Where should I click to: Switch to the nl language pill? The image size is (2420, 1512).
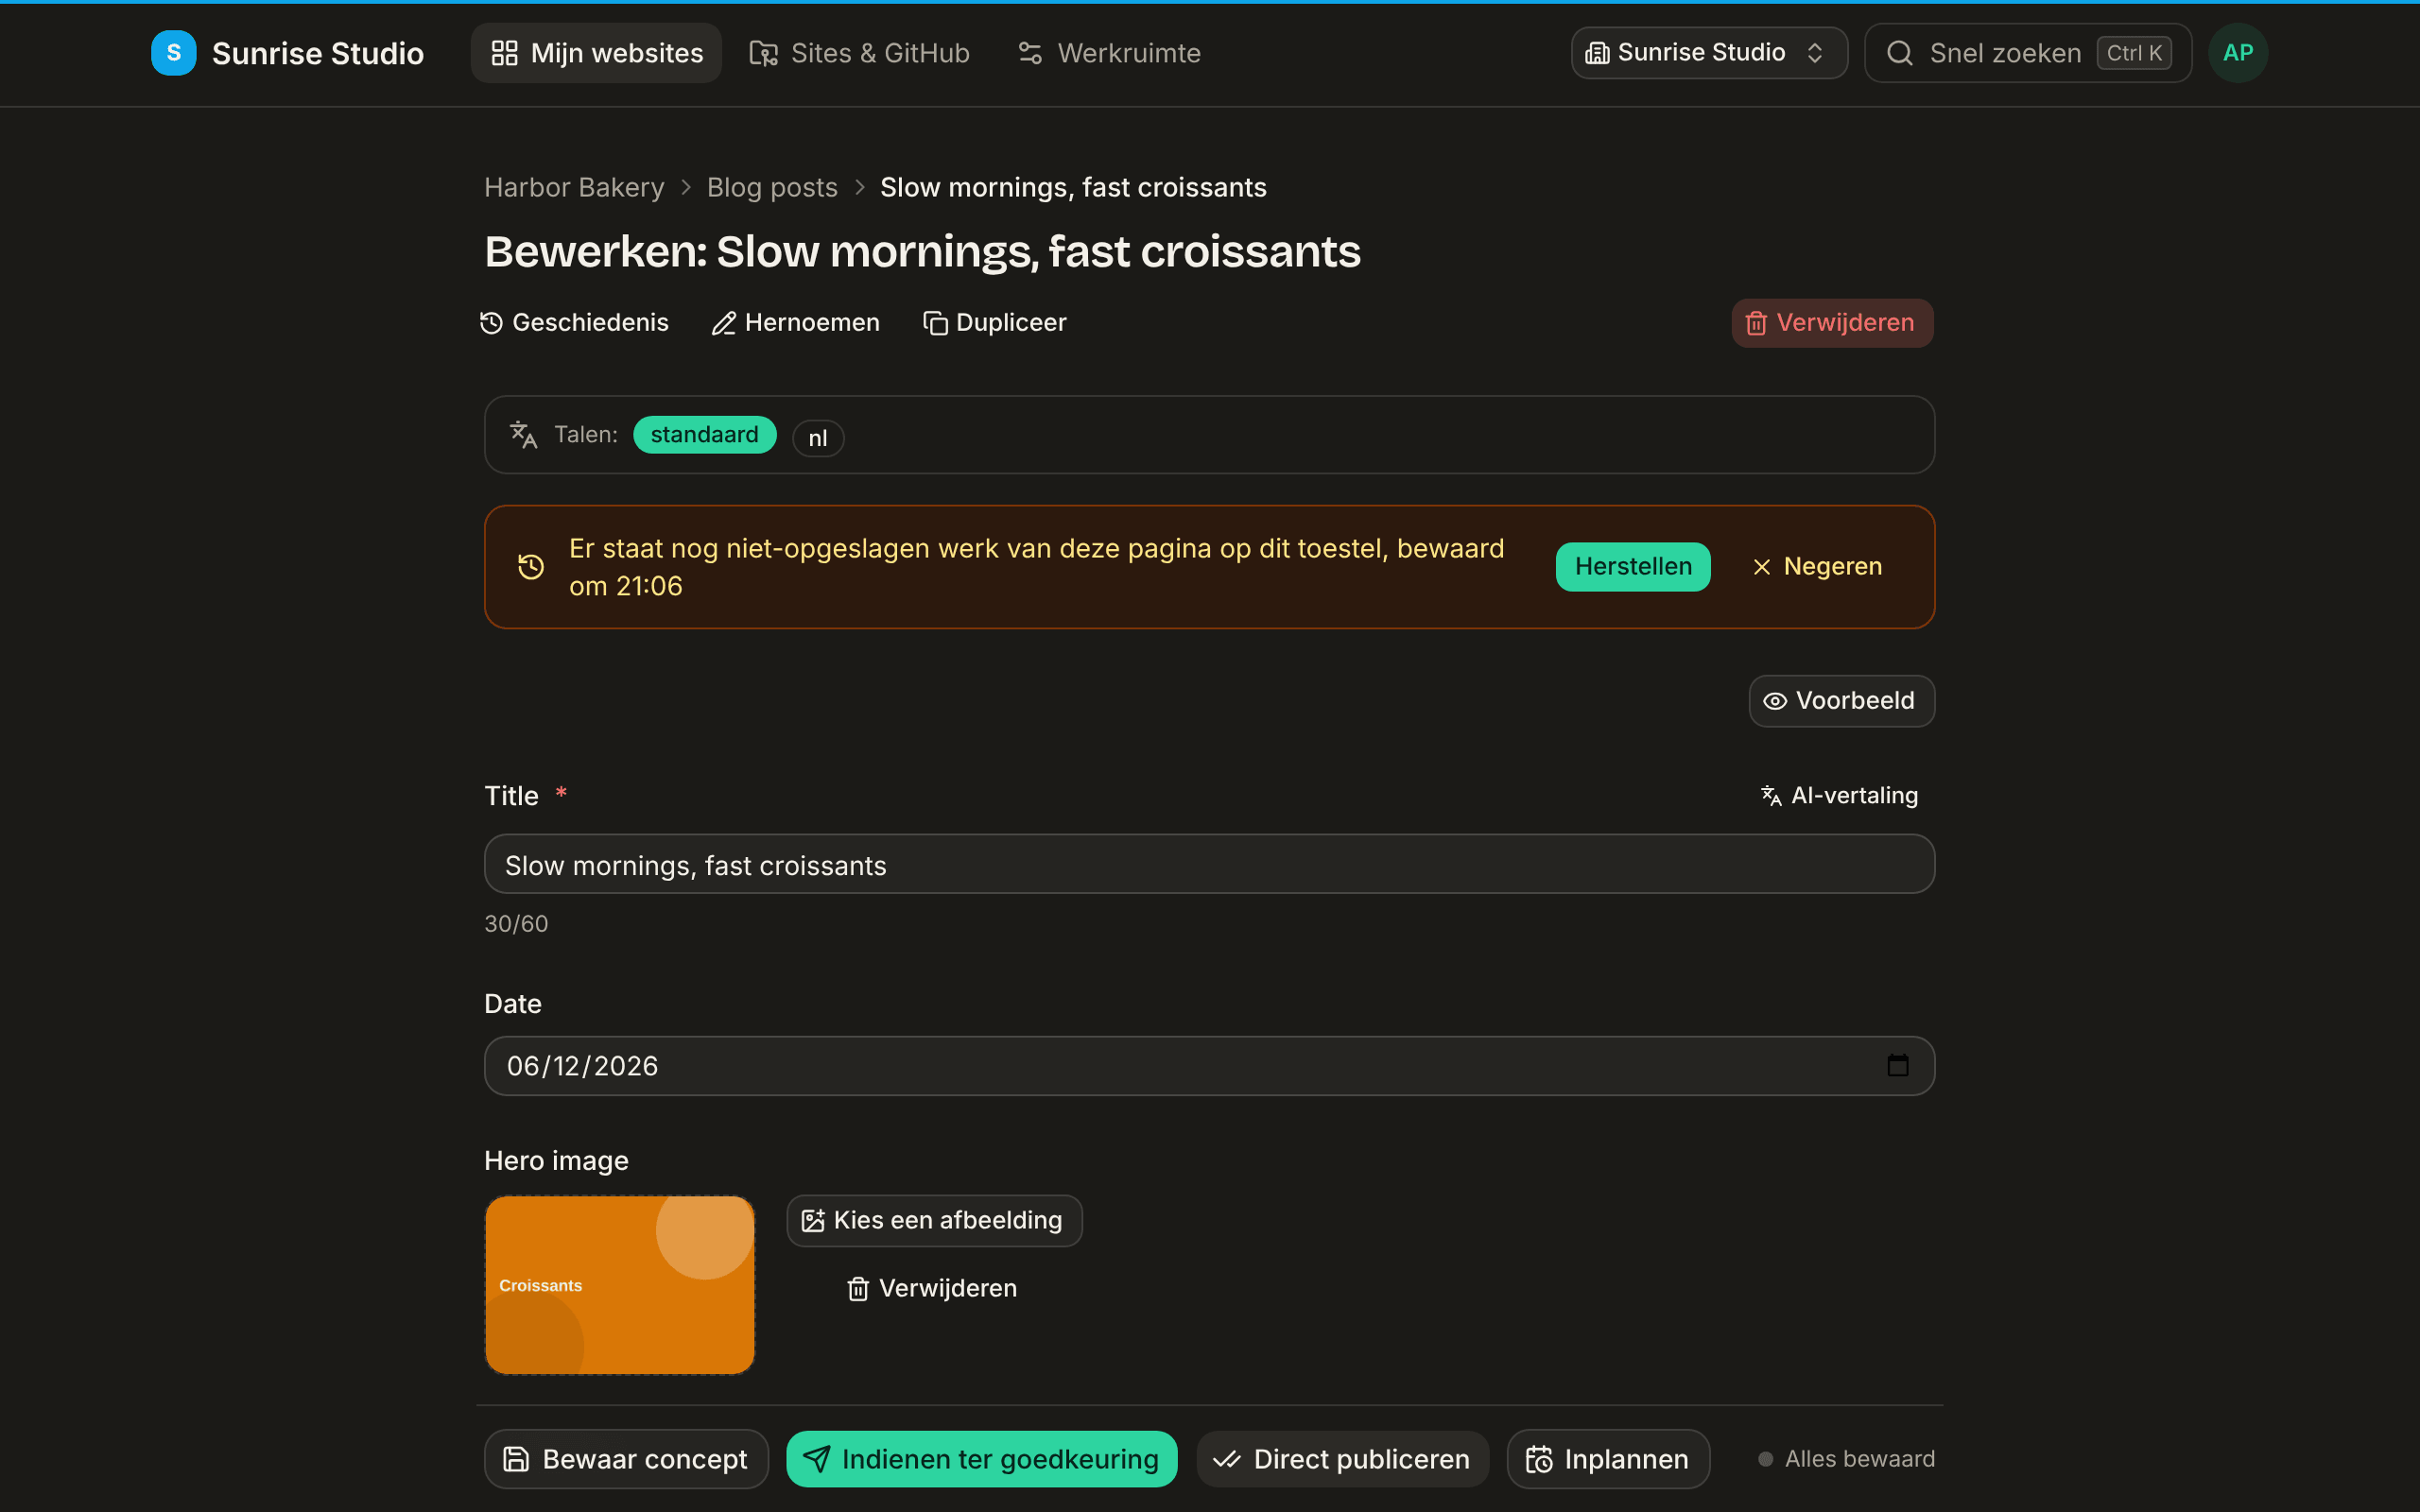[818, 438]
